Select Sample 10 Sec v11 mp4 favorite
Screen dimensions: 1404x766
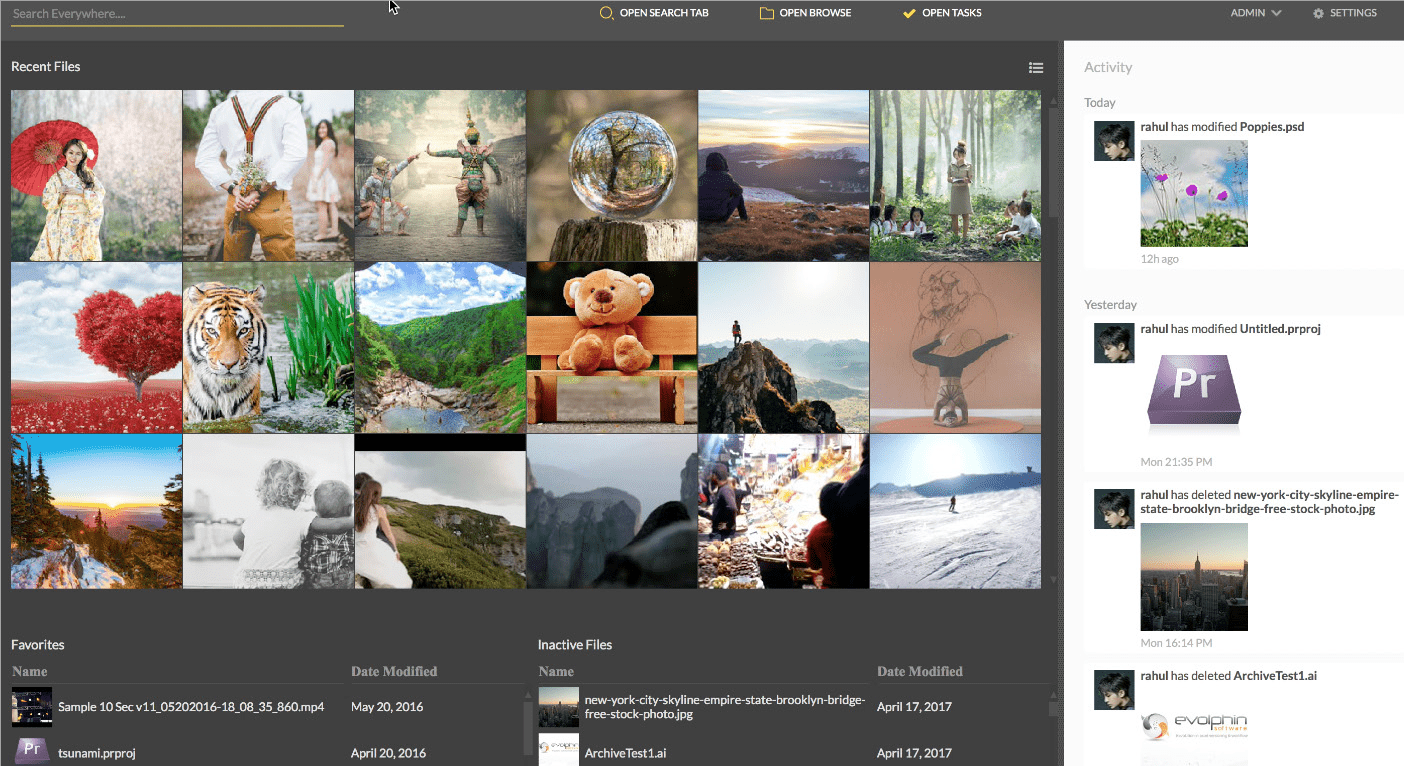[x=191, y=707]
